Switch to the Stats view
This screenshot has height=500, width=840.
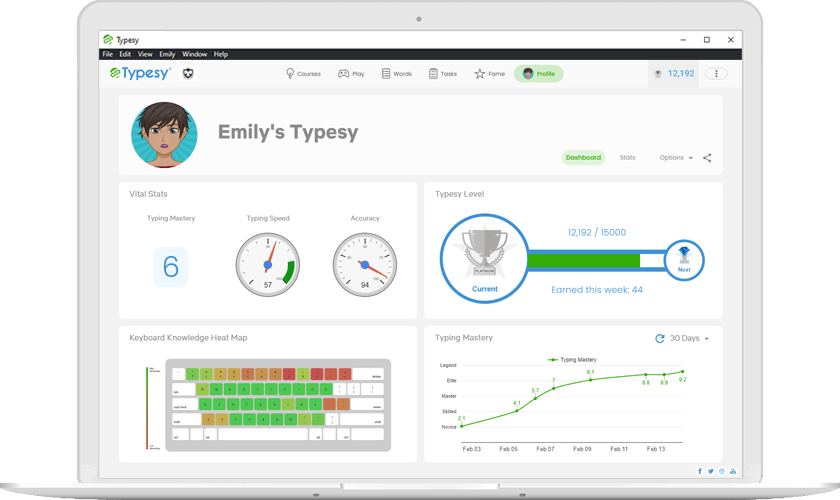tap(627, 158)
